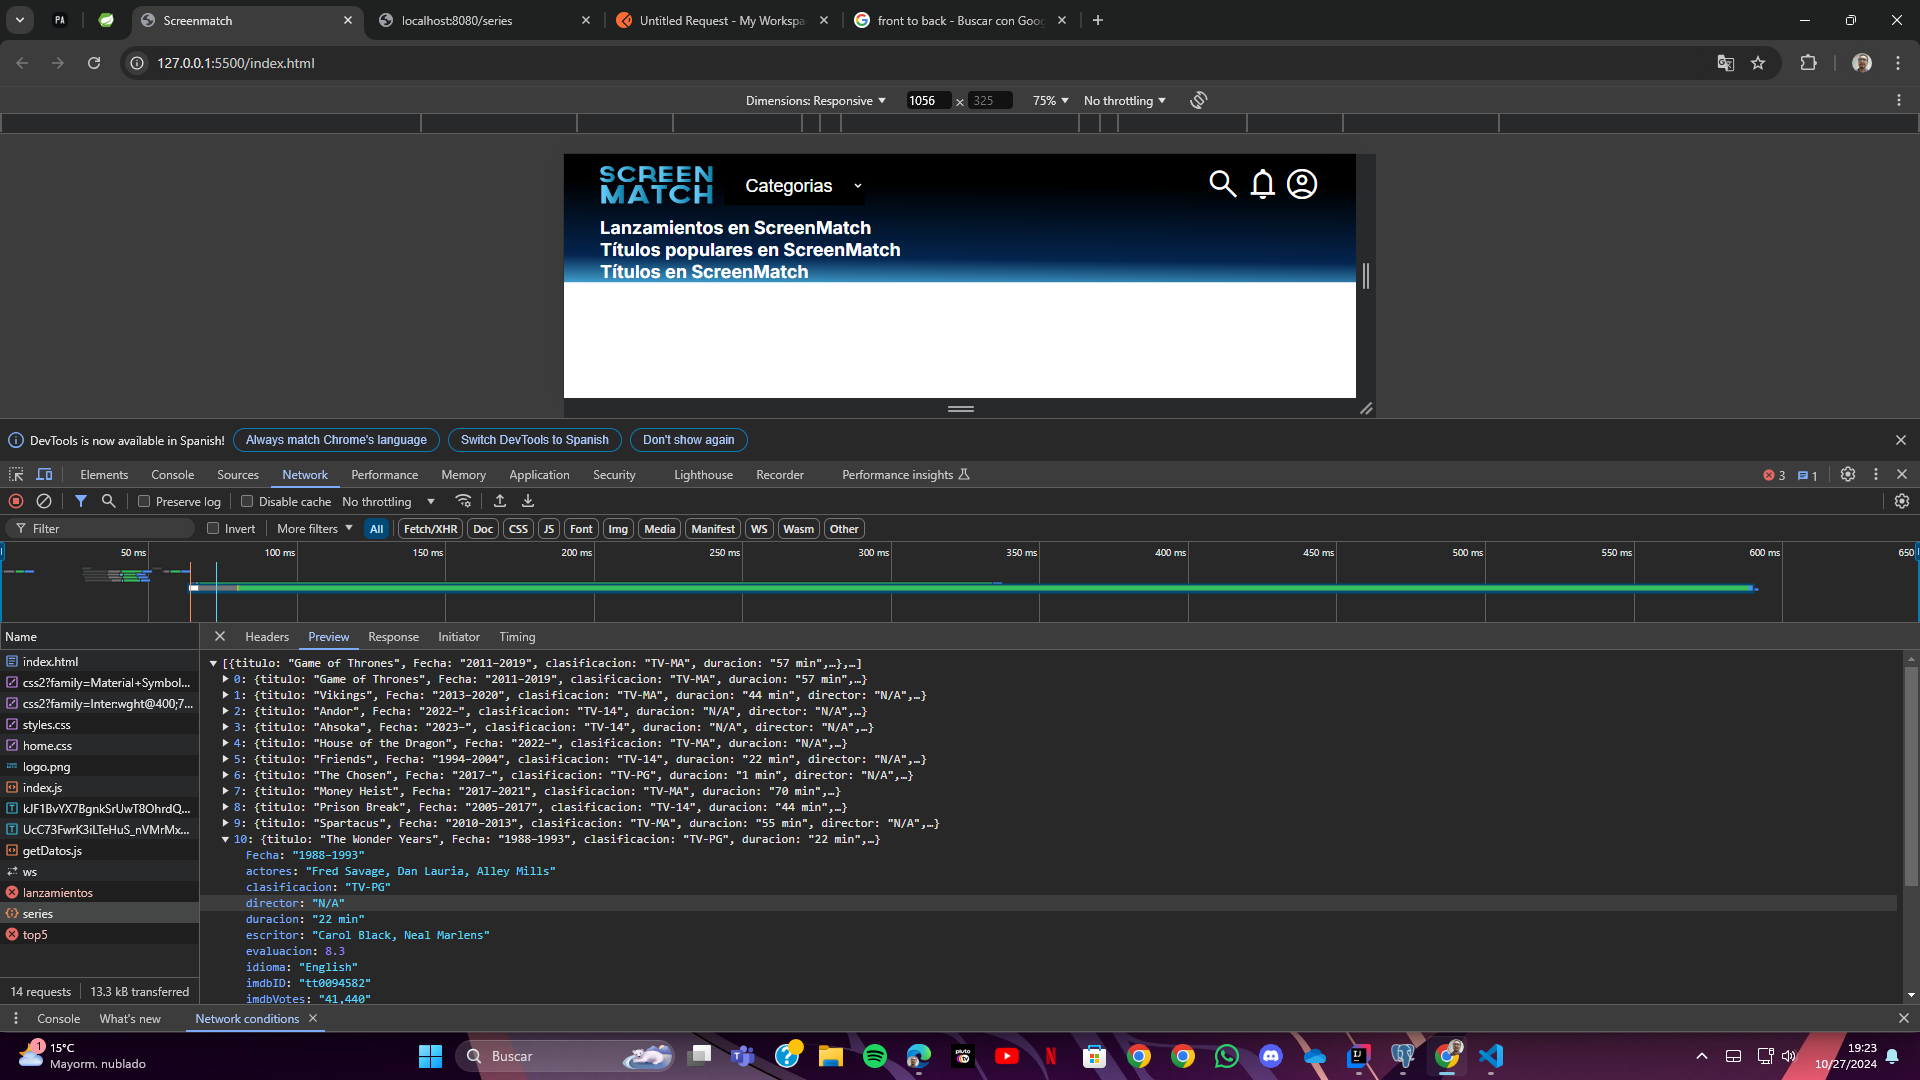
Task: Filter requests by Img type
Action: 618,529
